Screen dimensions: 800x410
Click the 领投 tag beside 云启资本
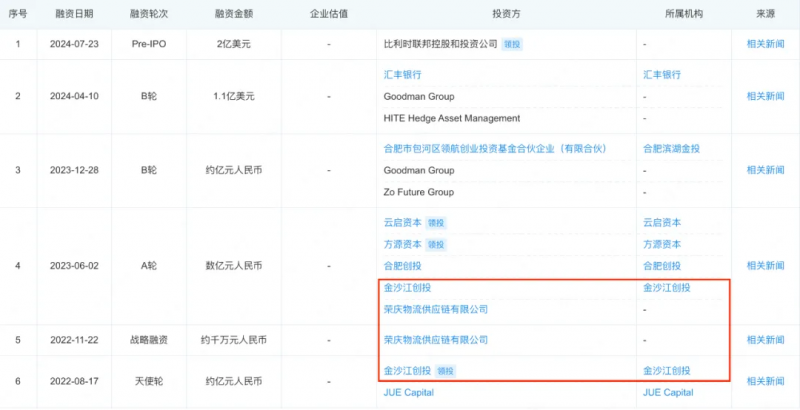pos(436,223)
